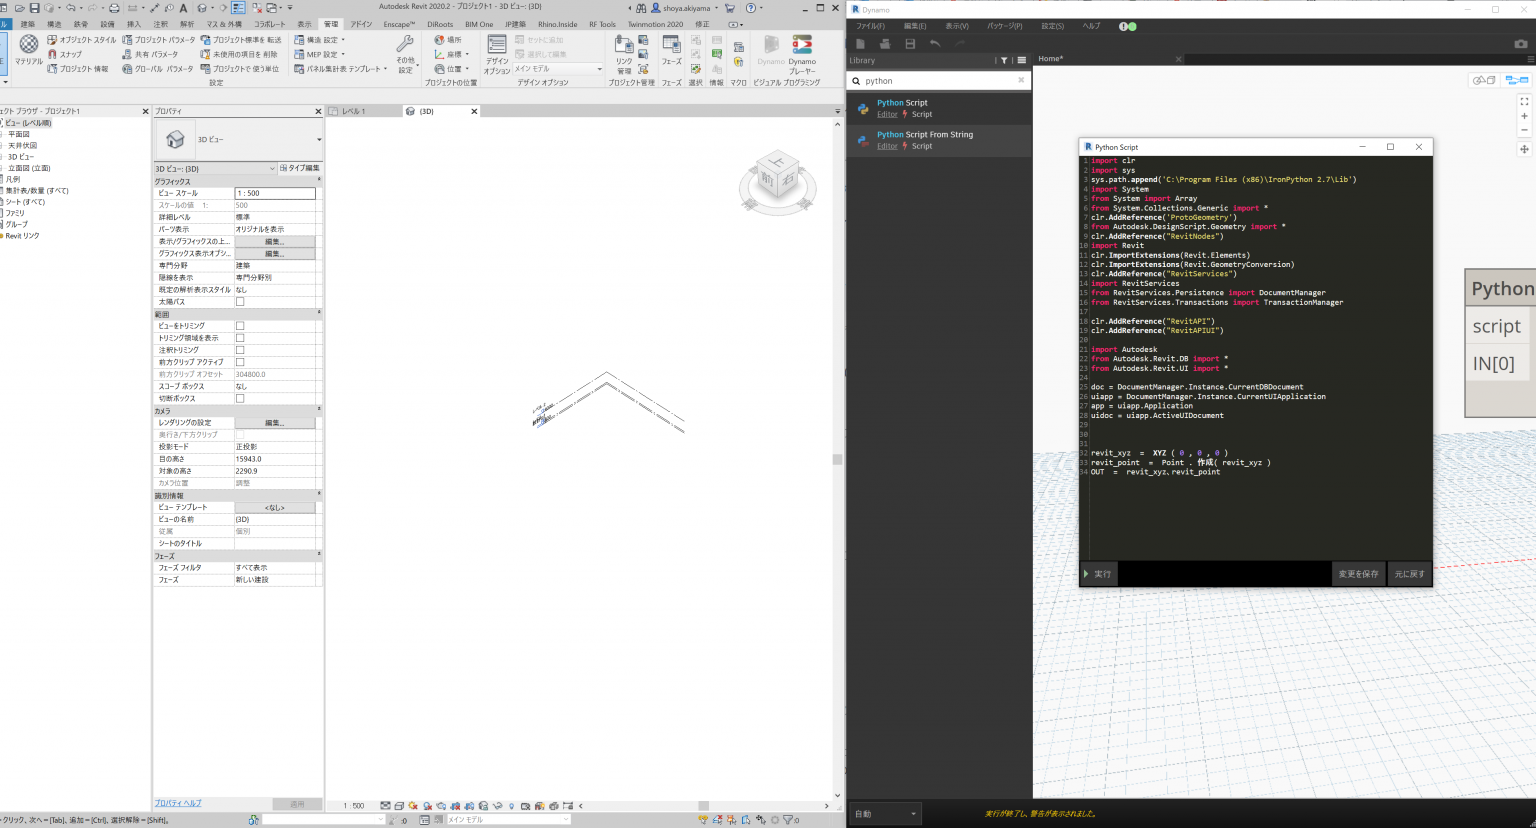This screenshot has height=828, width=1536.
Task: Open Dynamo's パッケージ(P) menu
Action: click(x=1003, y=25)
